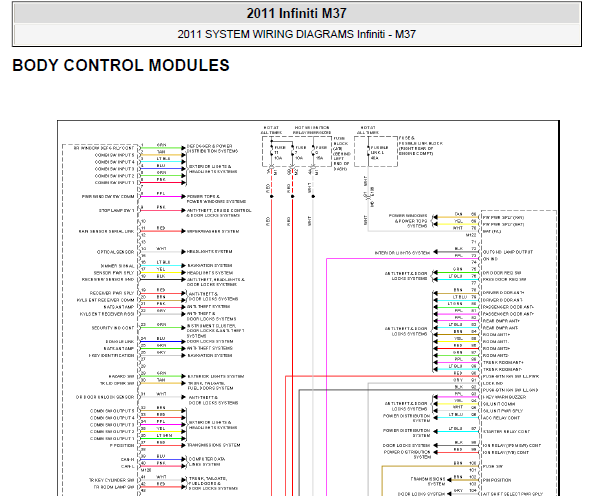Click the 'DONGLE LINK' pin label
This screenshot has width=608, height=496.
pos(120,342)
